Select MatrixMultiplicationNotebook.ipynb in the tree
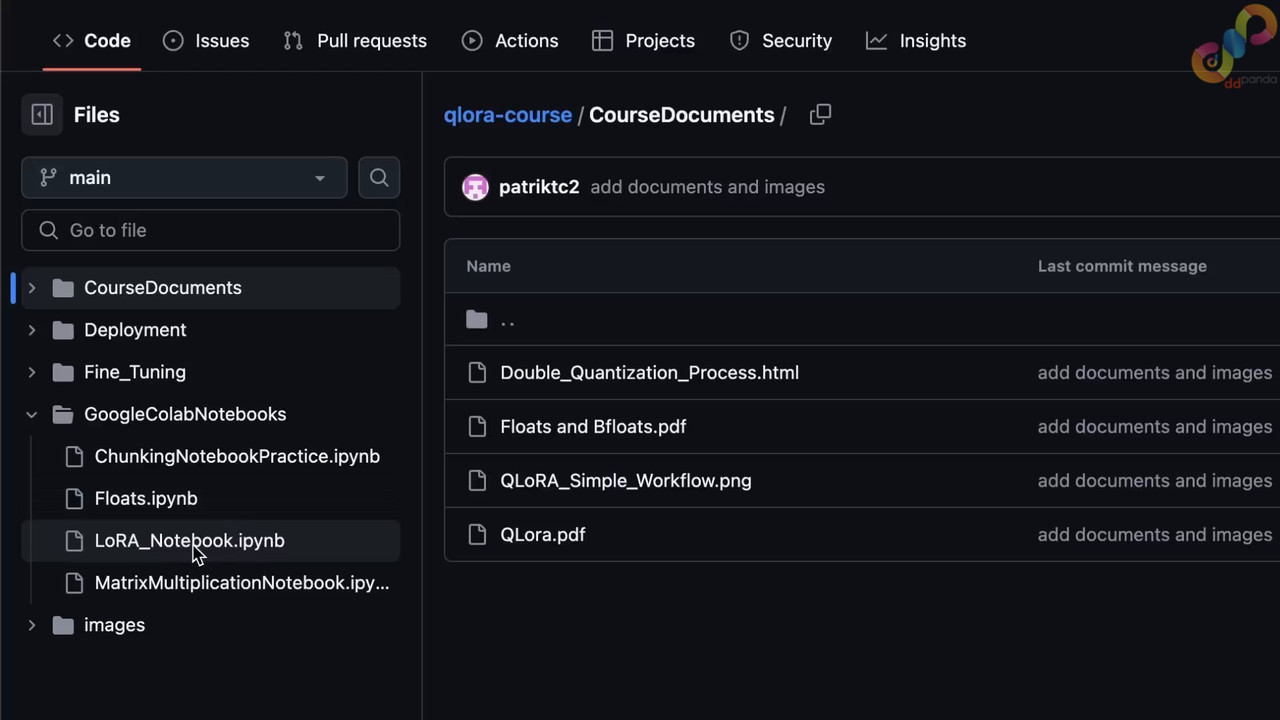Screen dimensions: 1280x720 [x=242, y=582]
